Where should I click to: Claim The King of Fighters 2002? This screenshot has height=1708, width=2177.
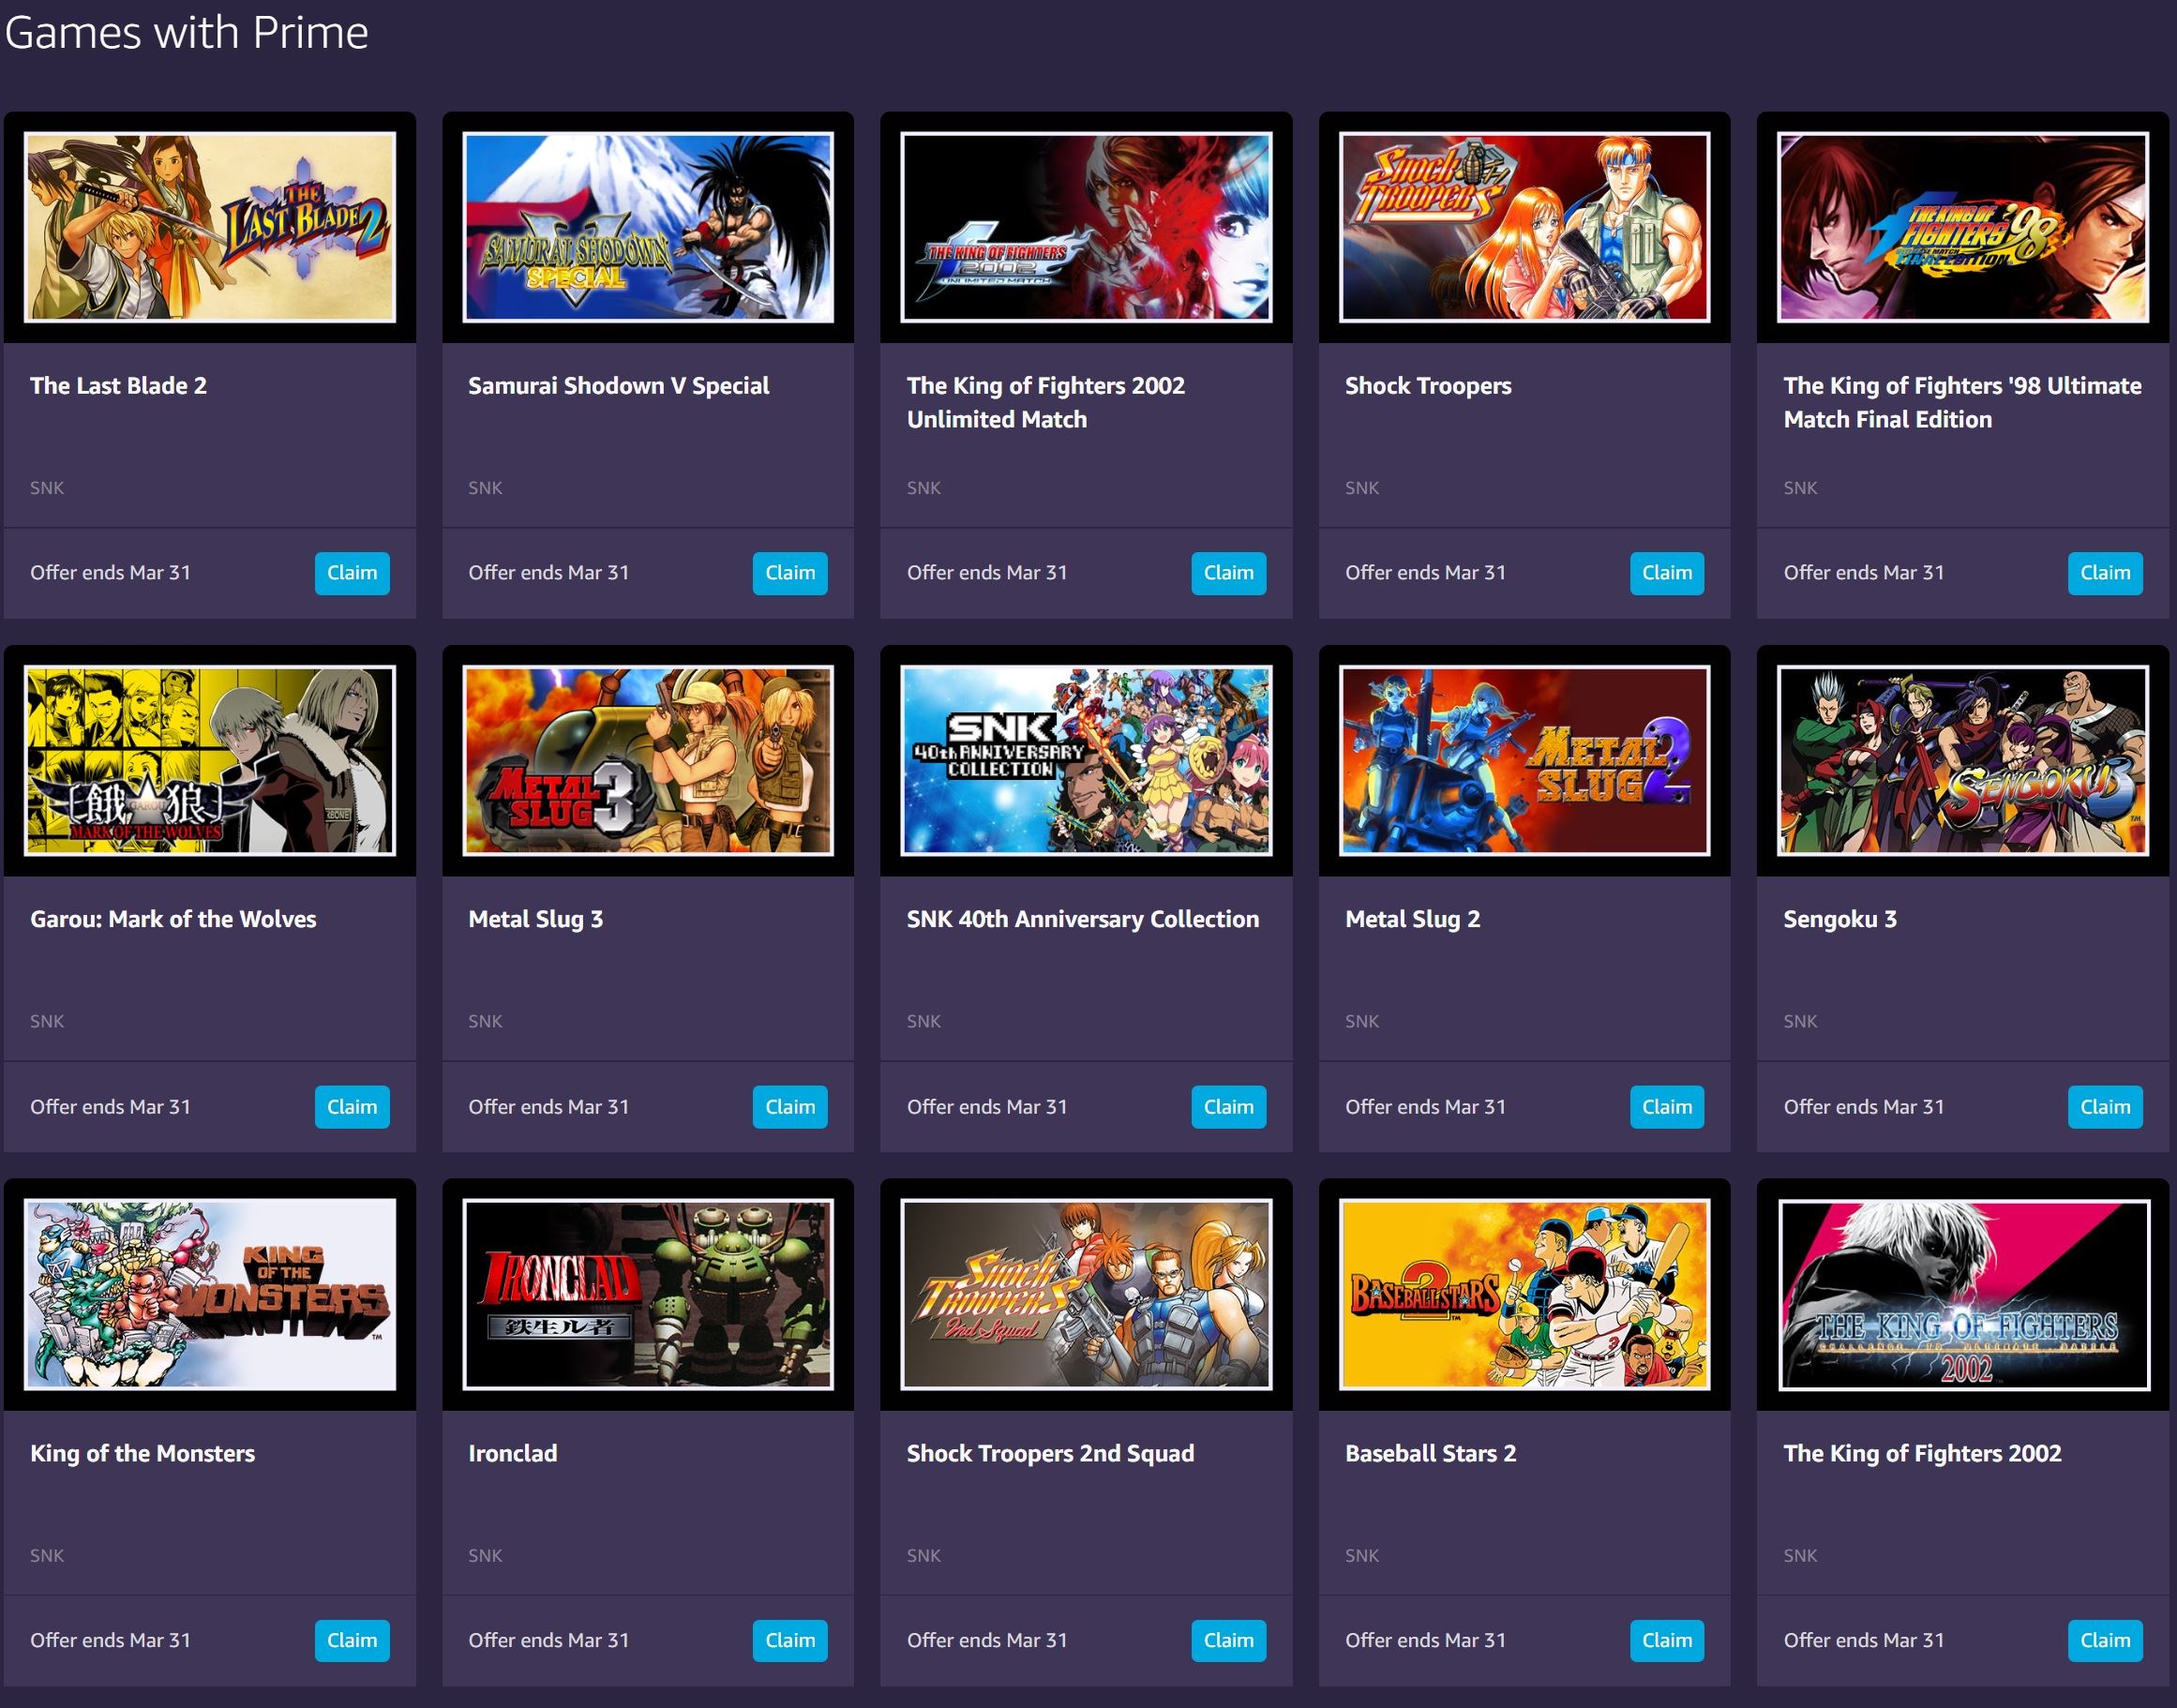pos(2105,1640)
